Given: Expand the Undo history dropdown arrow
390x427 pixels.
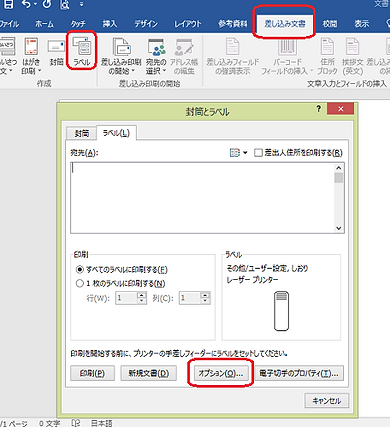Looking at the screenshot, I should (x=35, y=4).
